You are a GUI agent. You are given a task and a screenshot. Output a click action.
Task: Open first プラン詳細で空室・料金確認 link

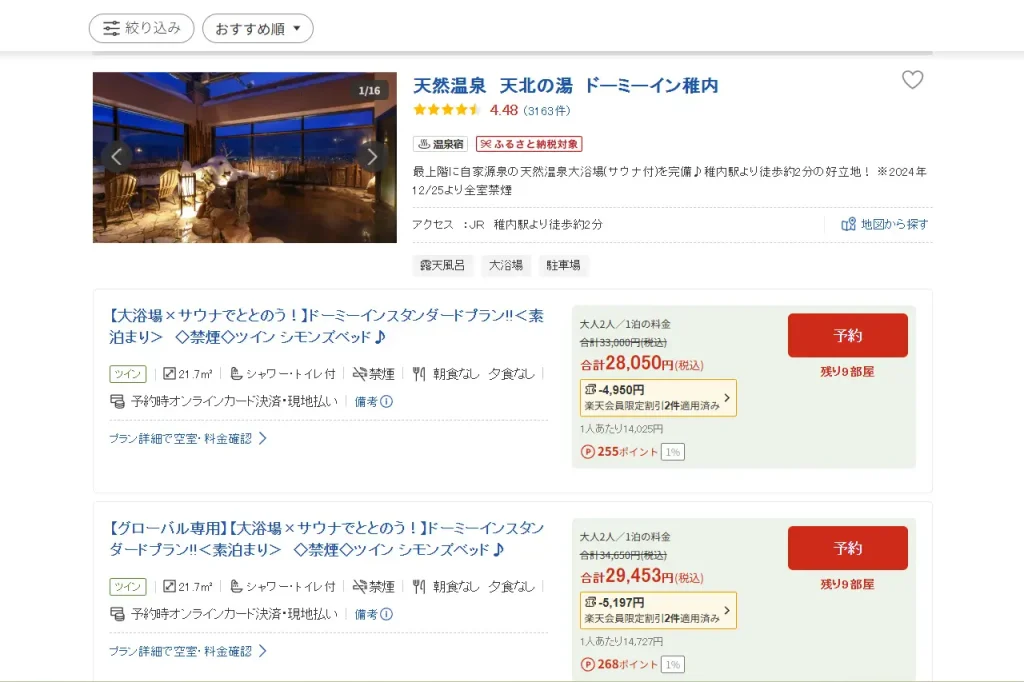(188, 438)
